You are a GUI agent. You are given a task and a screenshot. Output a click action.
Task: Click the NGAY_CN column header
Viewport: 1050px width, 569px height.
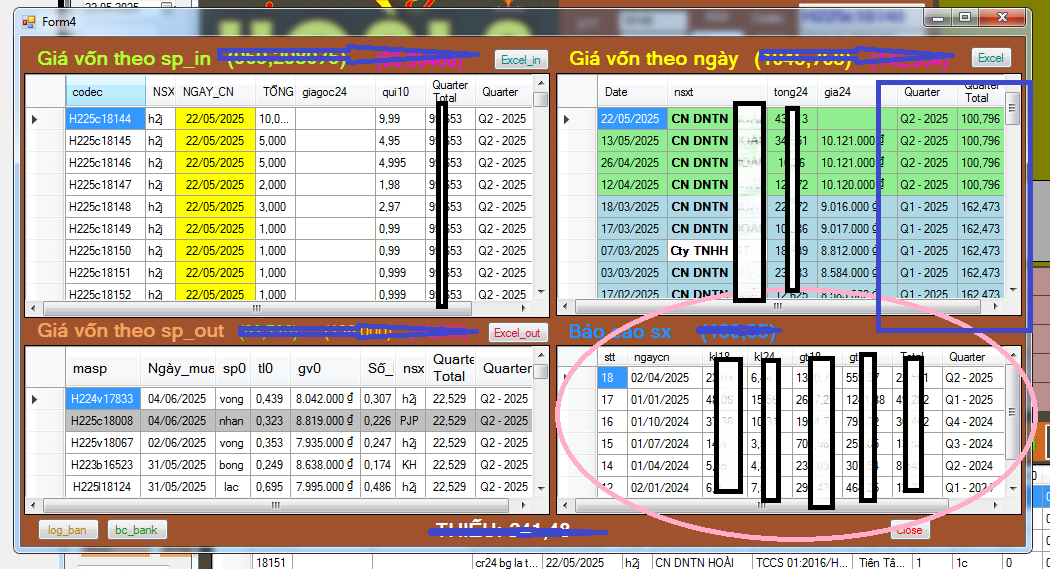[x=214, y=92]
